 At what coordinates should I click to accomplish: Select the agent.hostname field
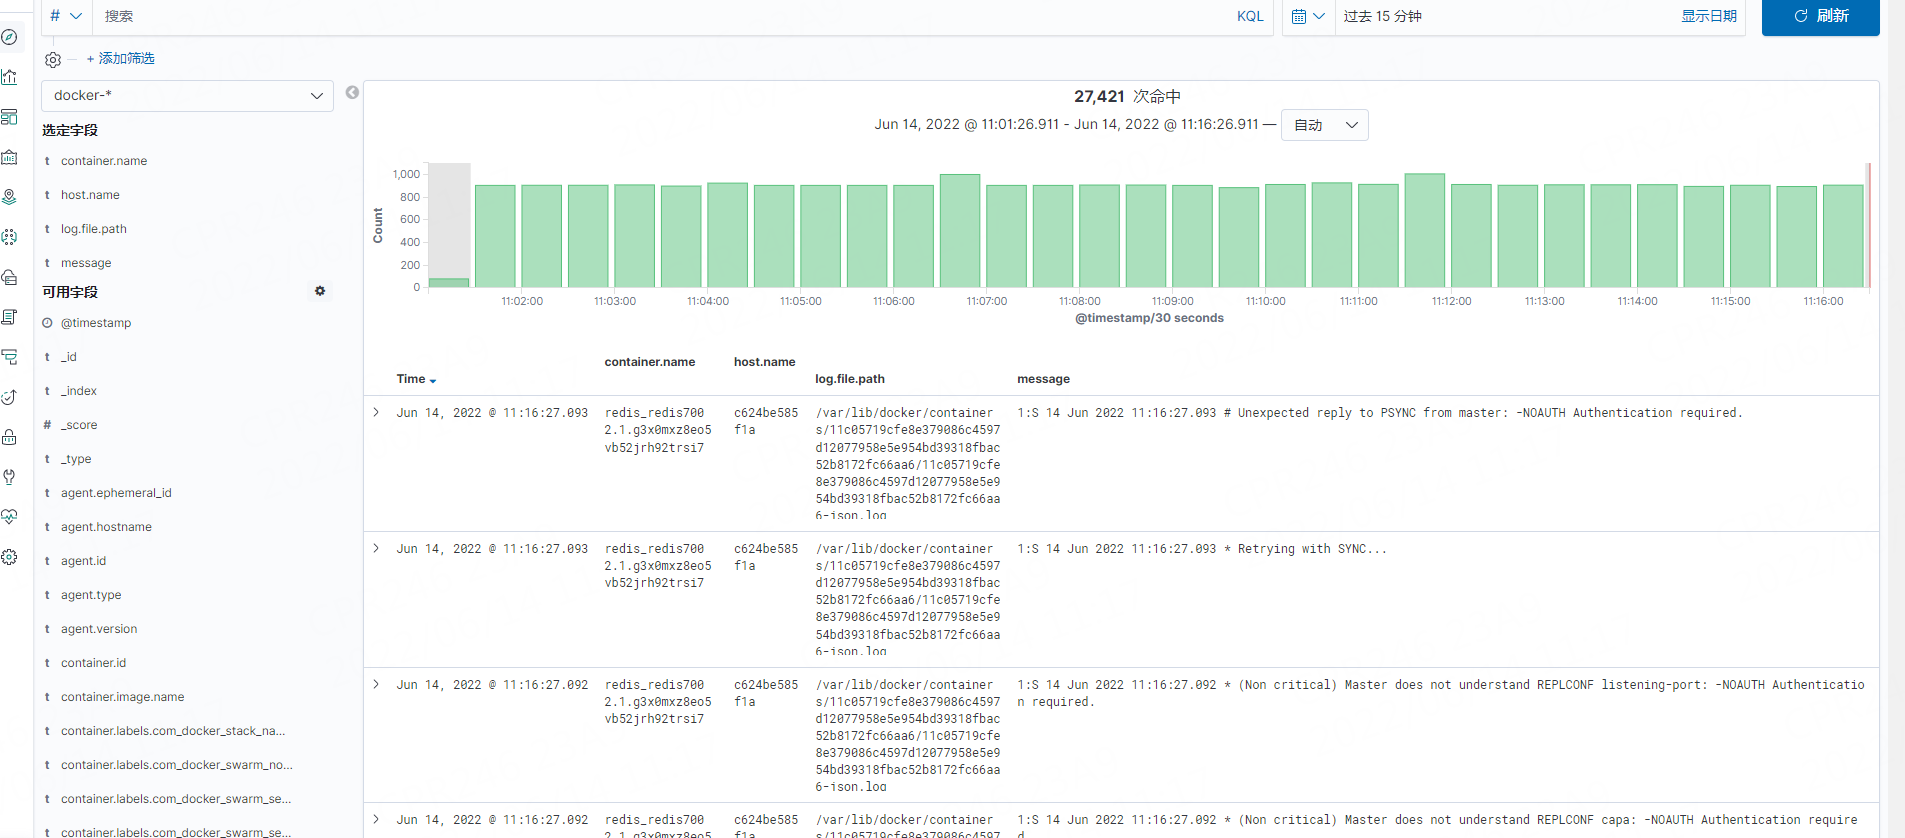[x=106, y=527]
